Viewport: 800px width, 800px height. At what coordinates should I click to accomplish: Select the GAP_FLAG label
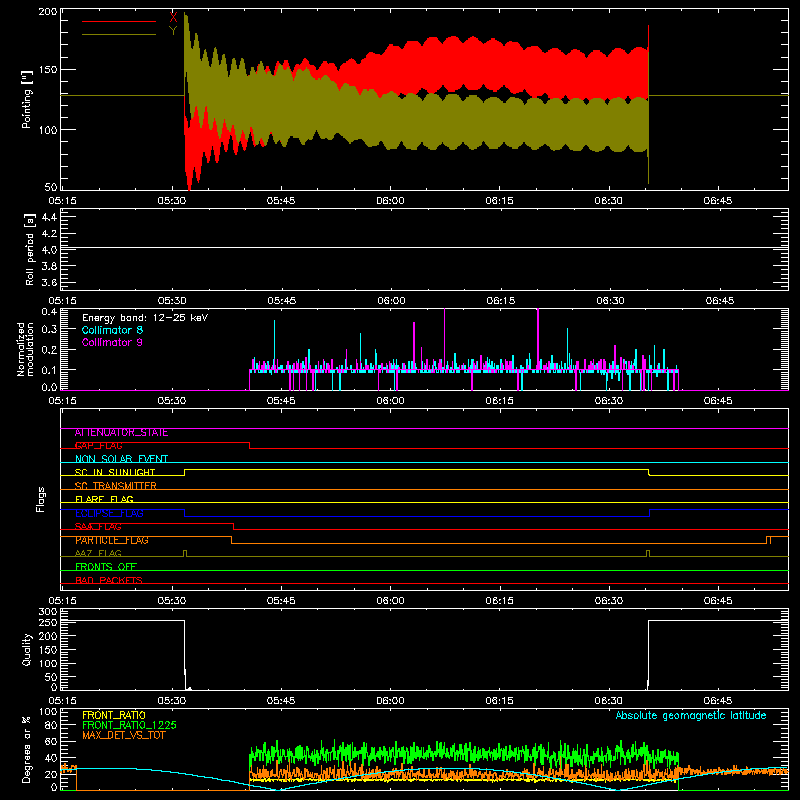pyautogui.click(x=98, y=446)
